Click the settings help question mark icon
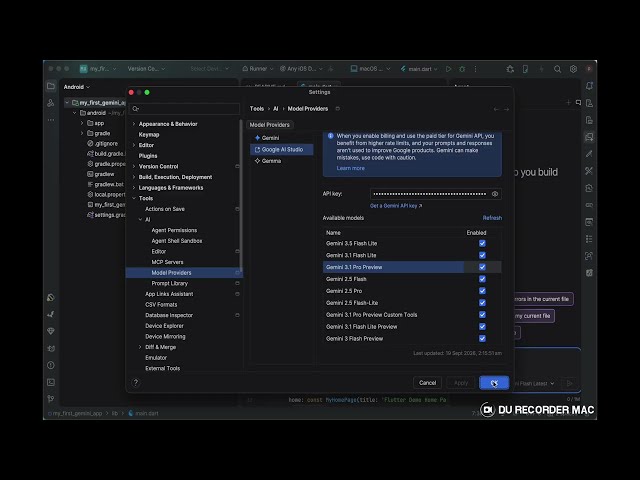Image resolution: width=640 pixels, height=480 pixels. click(136, 382)
